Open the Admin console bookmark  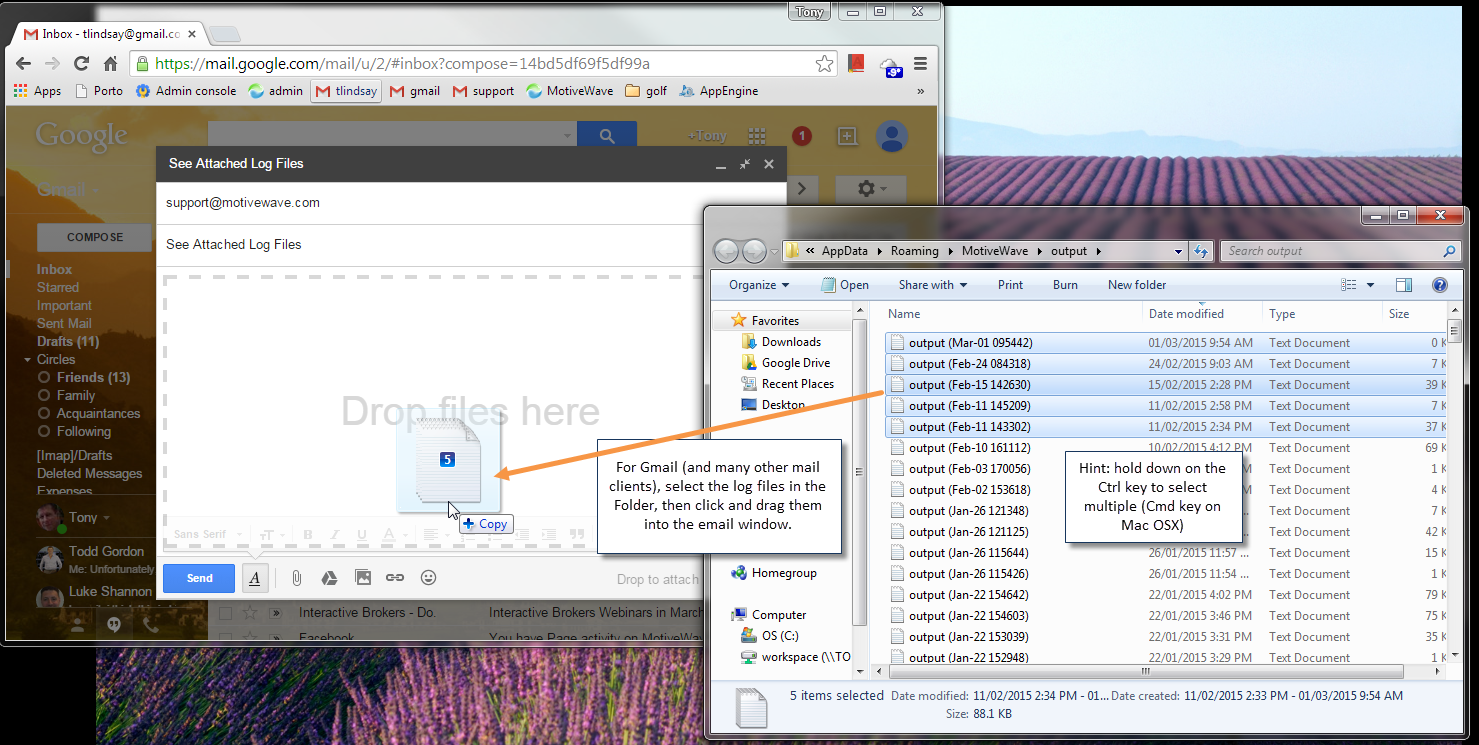[x=186, y=91]
